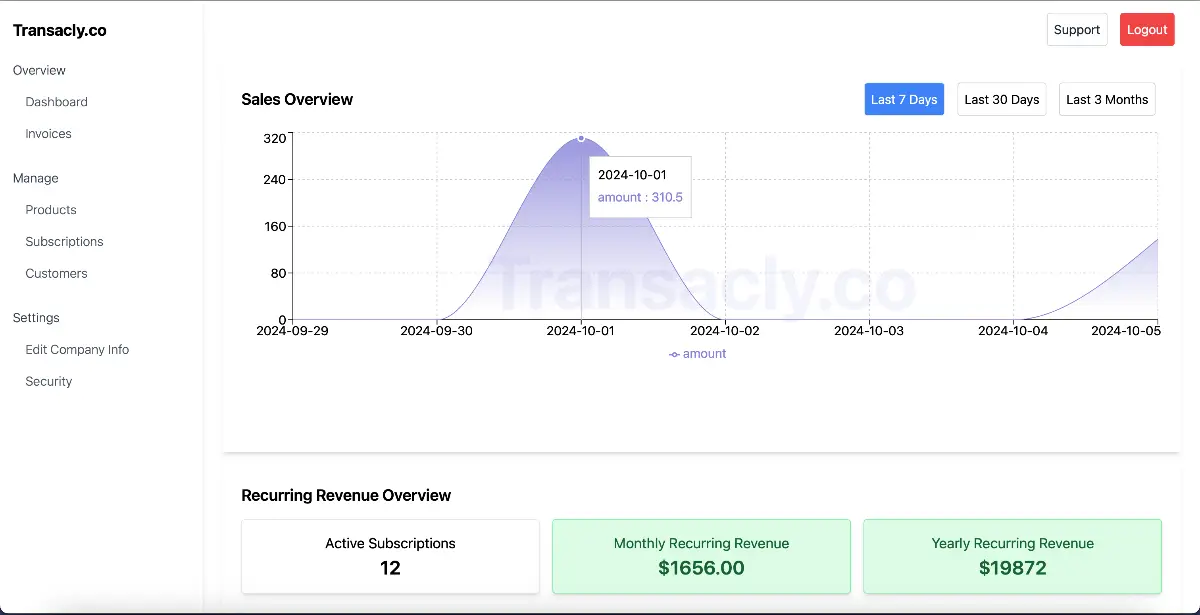Click the chart peak data point dot
This screenshot has height=615, width=1200.
pos(581,138)
